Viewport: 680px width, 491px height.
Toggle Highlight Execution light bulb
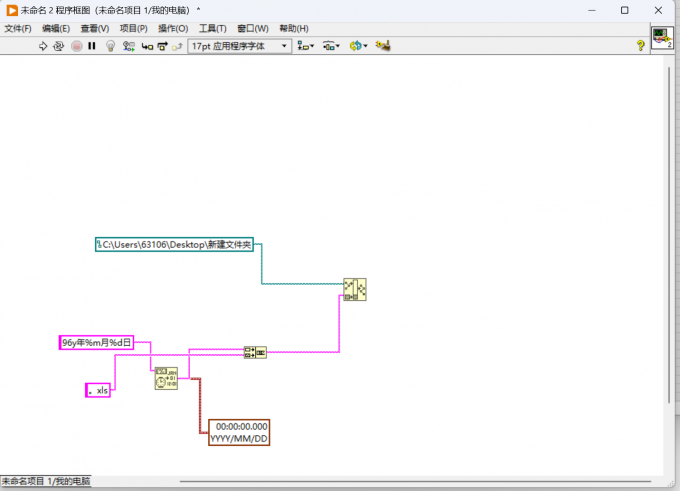[x=111, y=46]
